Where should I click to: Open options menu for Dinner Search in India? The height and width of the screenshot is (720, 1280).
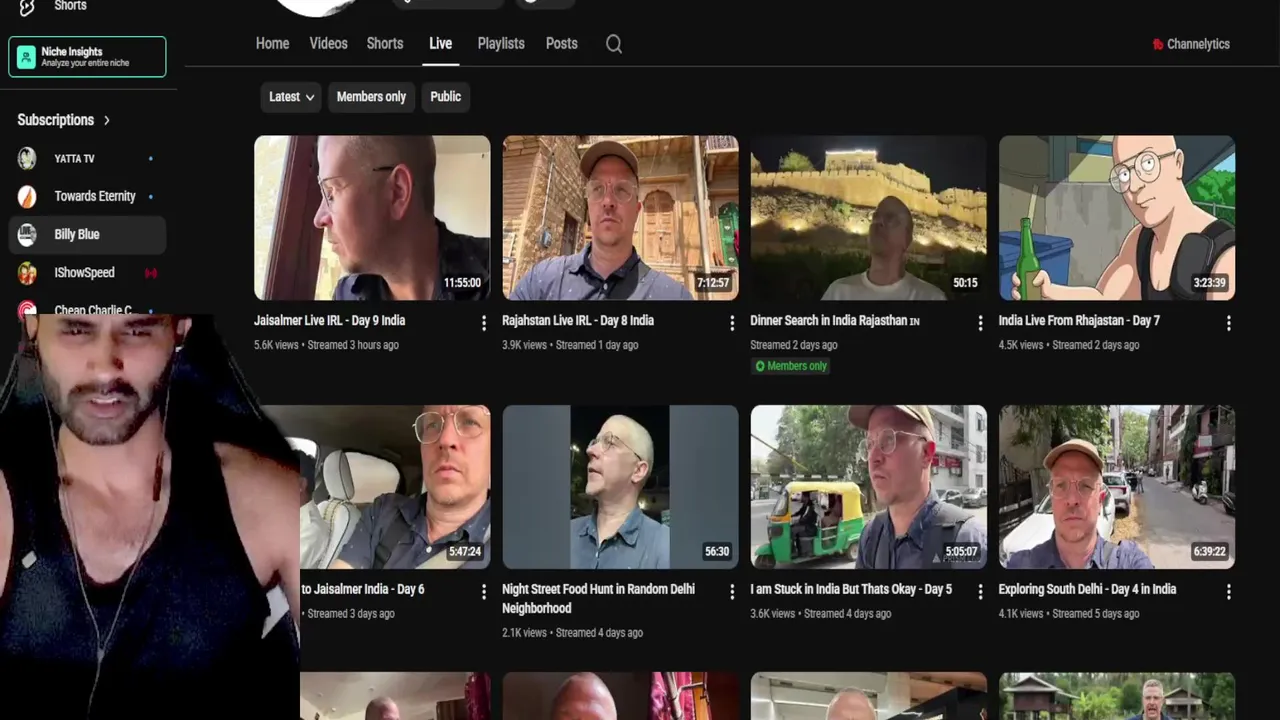click(980, 323)
